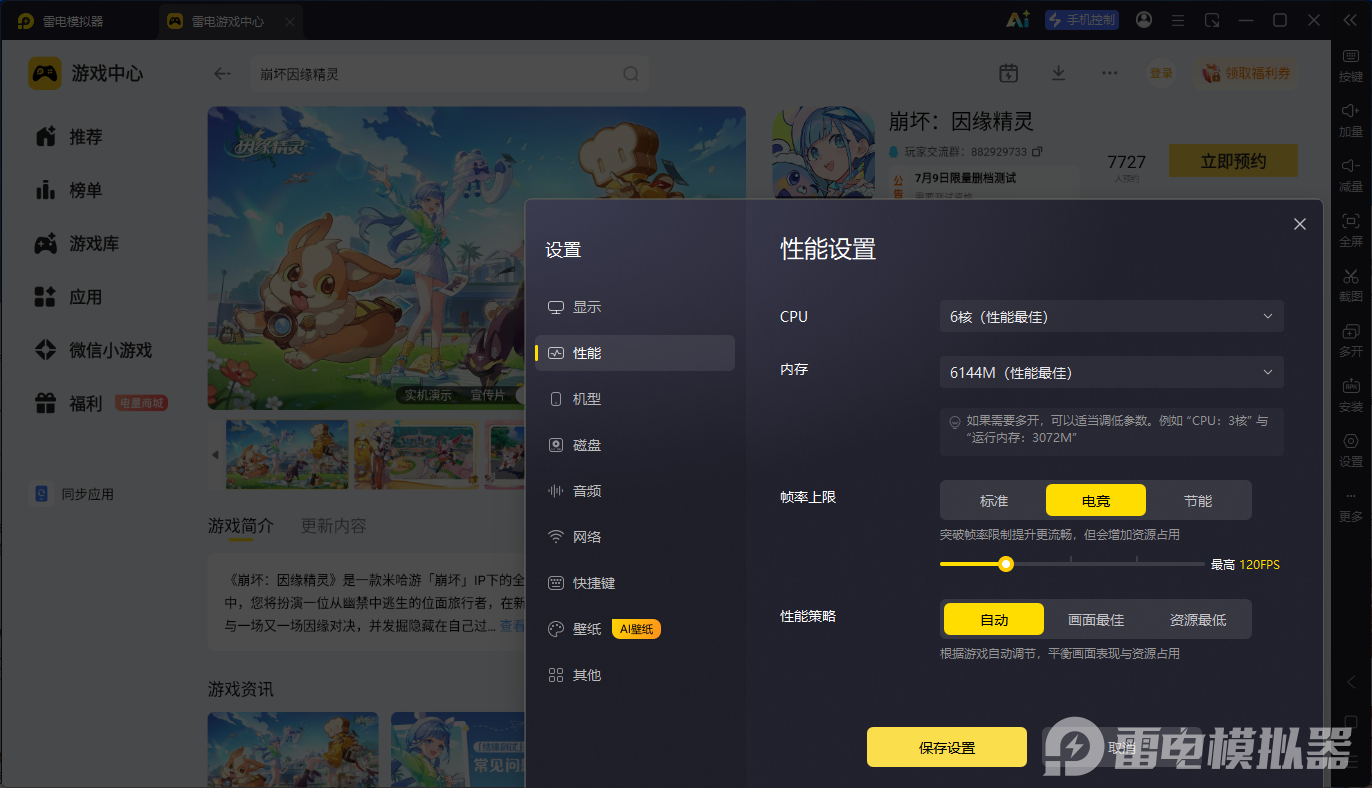
Task: Click the 减量 volume down icon
Action: [1350, 166]
